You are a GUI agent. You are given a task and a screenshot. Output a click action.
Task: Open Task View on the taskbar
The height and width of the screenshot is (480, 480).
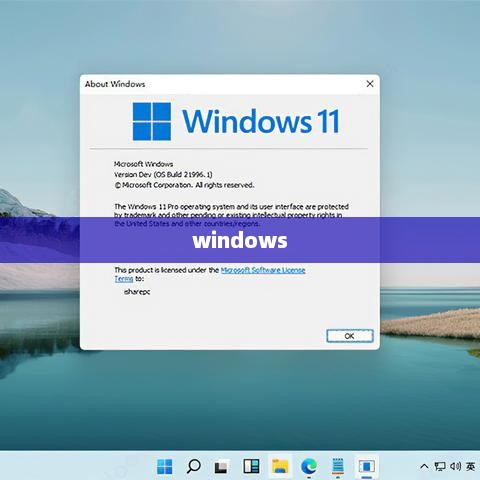pos(221,466)
